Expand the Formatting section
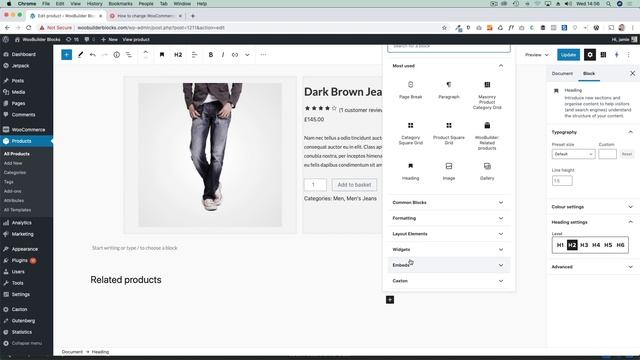The width and height of the screenshot is (640, 360). pos(449,218)
